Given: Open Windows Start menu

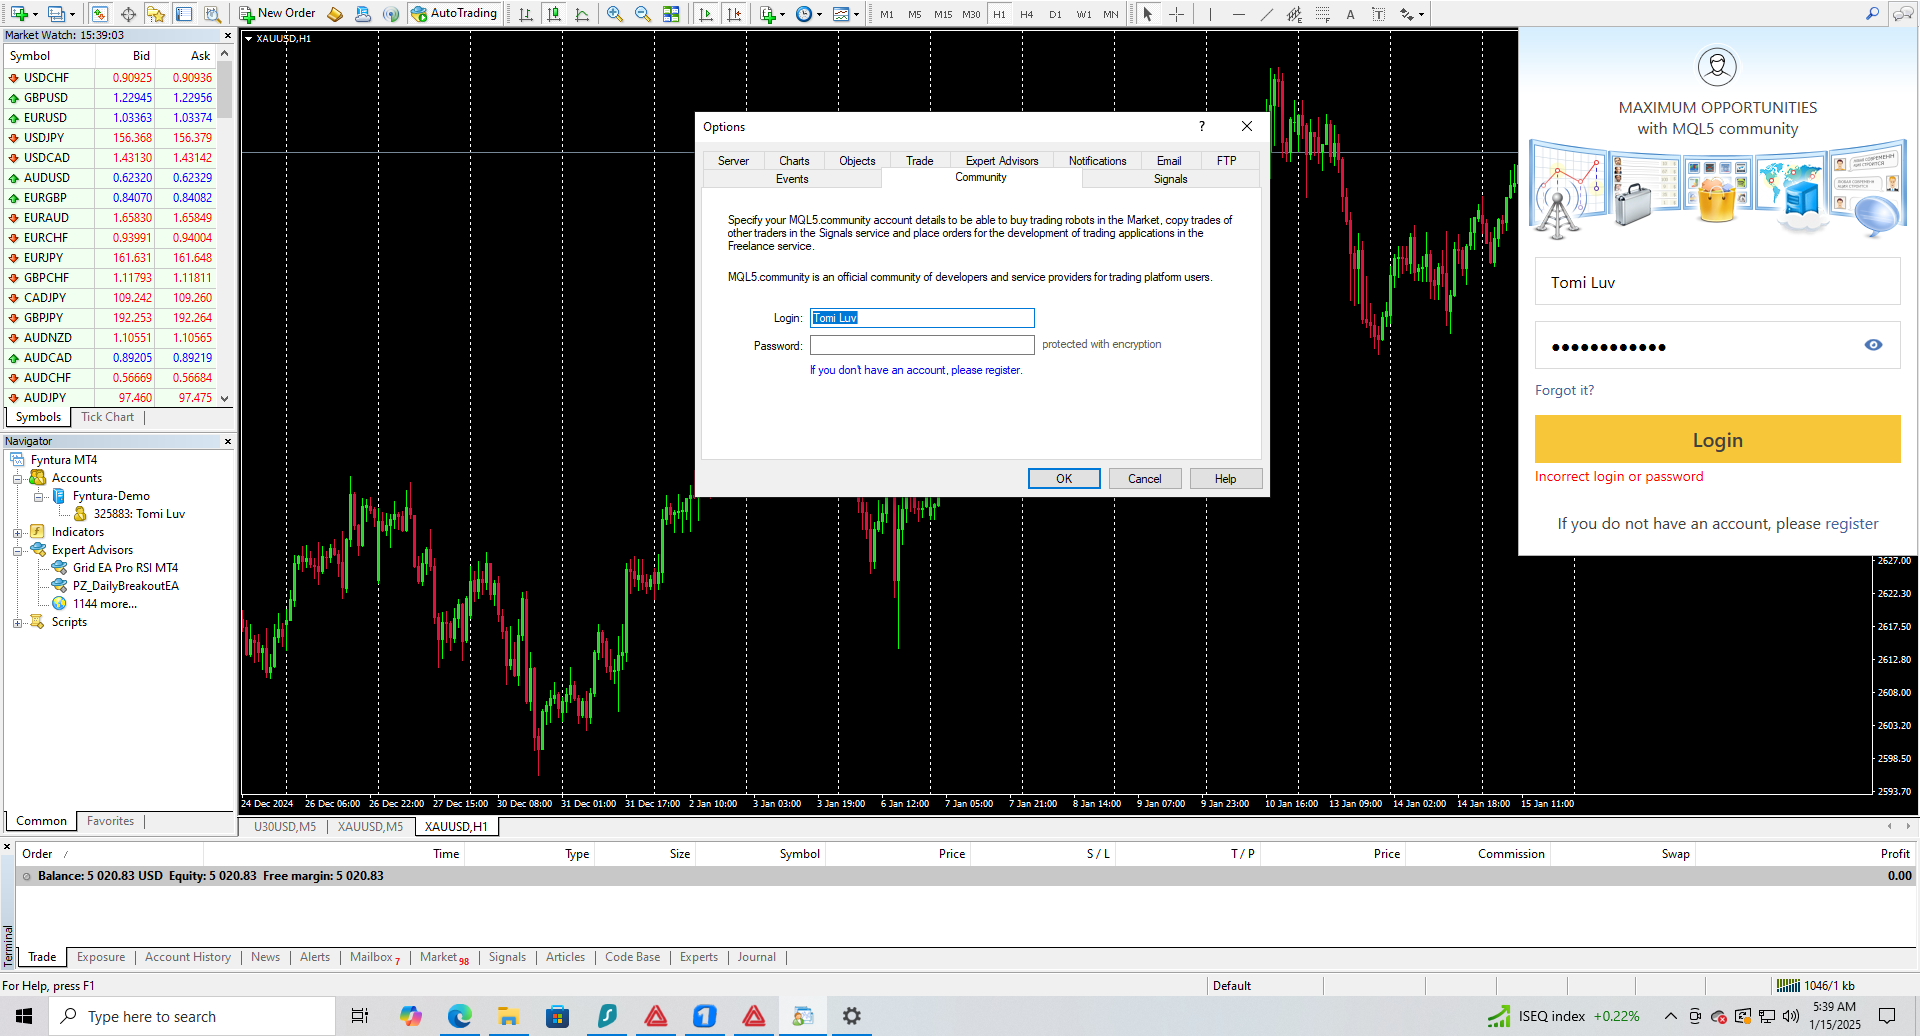Looking at the screenshot, I should coord(24,1016).
